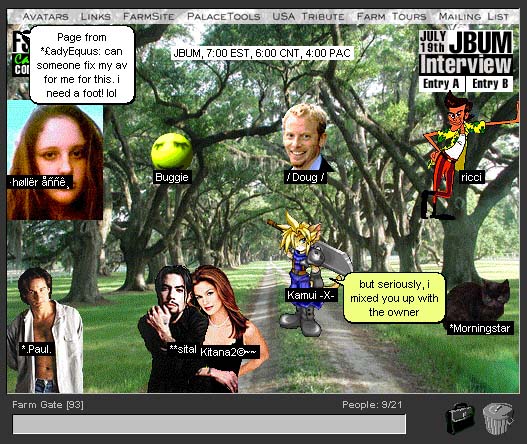Click the trash can icon

[498, 418]
